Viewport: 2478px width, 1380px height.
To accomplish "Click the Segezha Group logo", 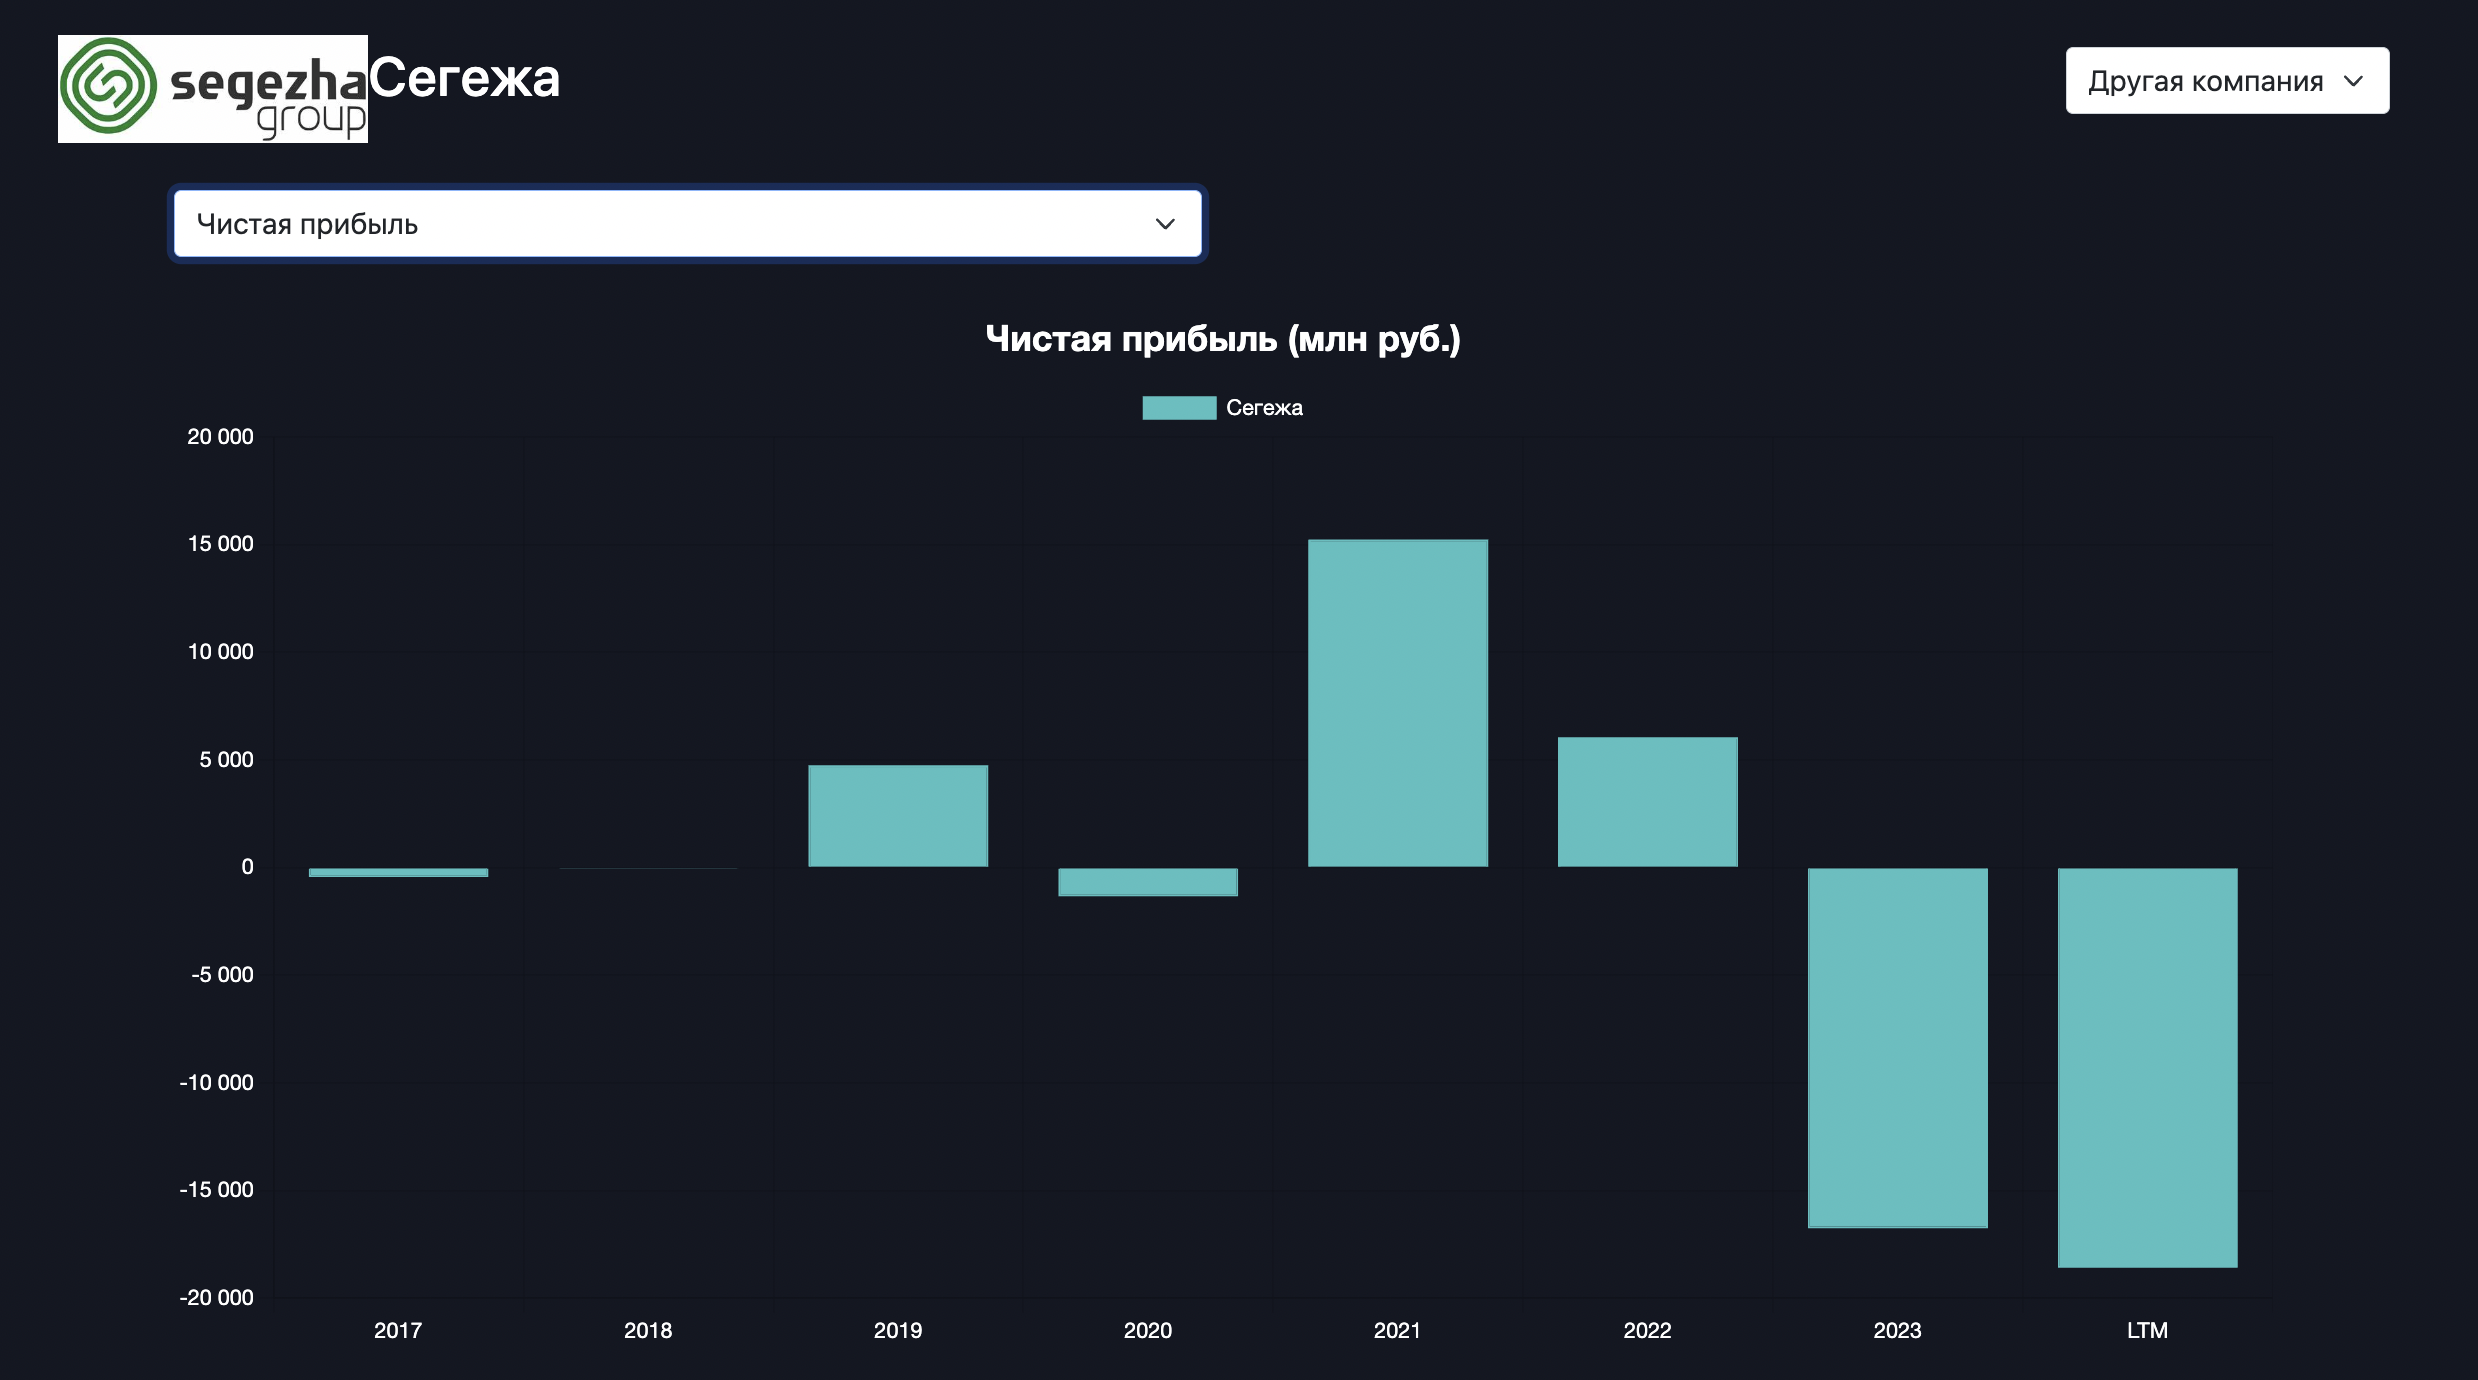I will tap(213, 89).
